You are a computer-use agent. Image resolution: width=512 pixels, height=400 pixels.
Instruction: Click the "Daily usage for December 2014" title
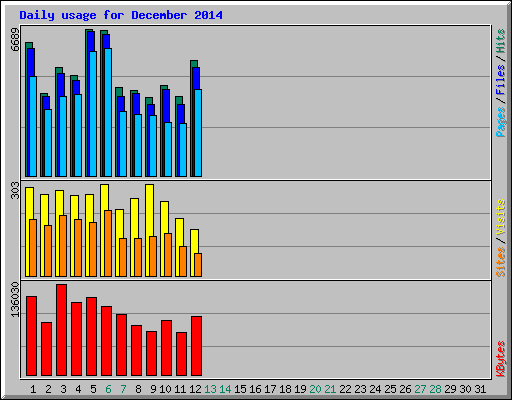[x=121, y=15]
